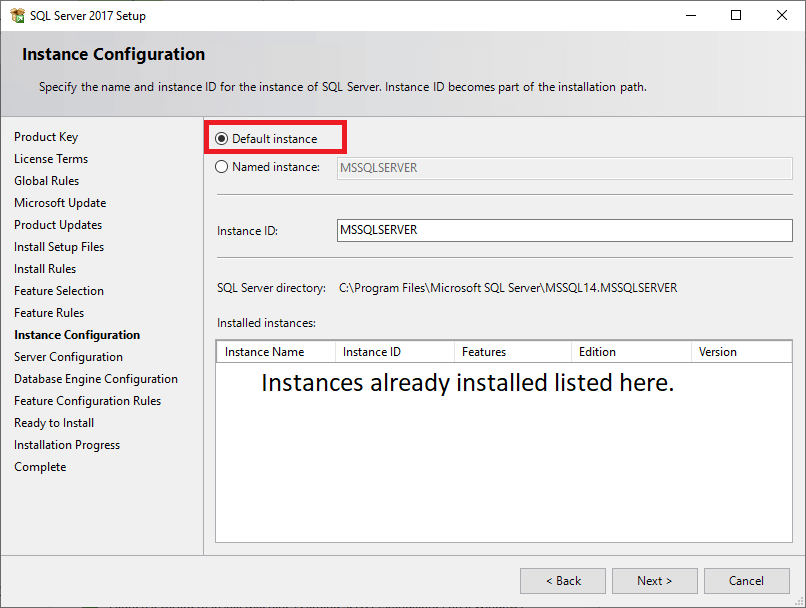806x608 pixels.
Task: Click the Installed instances label
Action: (x=266, y=323)
